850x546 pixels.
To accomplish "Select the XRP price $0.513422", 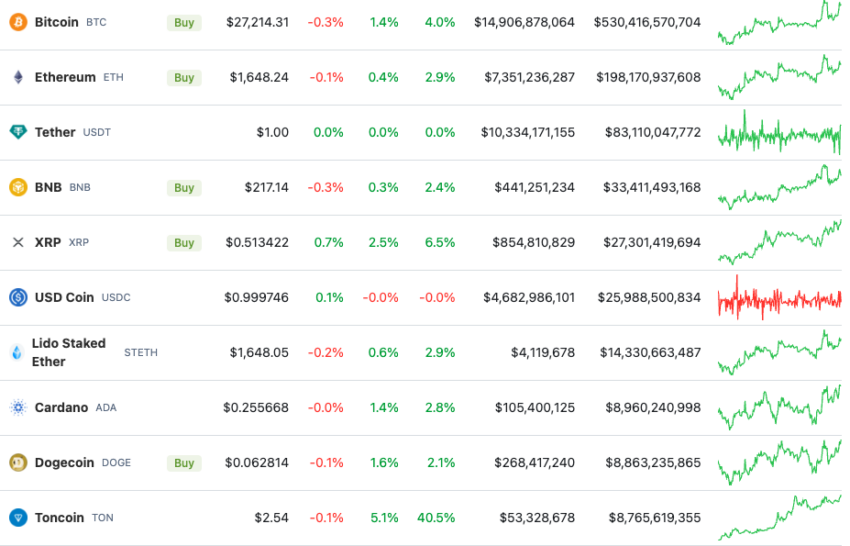I will tap(257, 242).
